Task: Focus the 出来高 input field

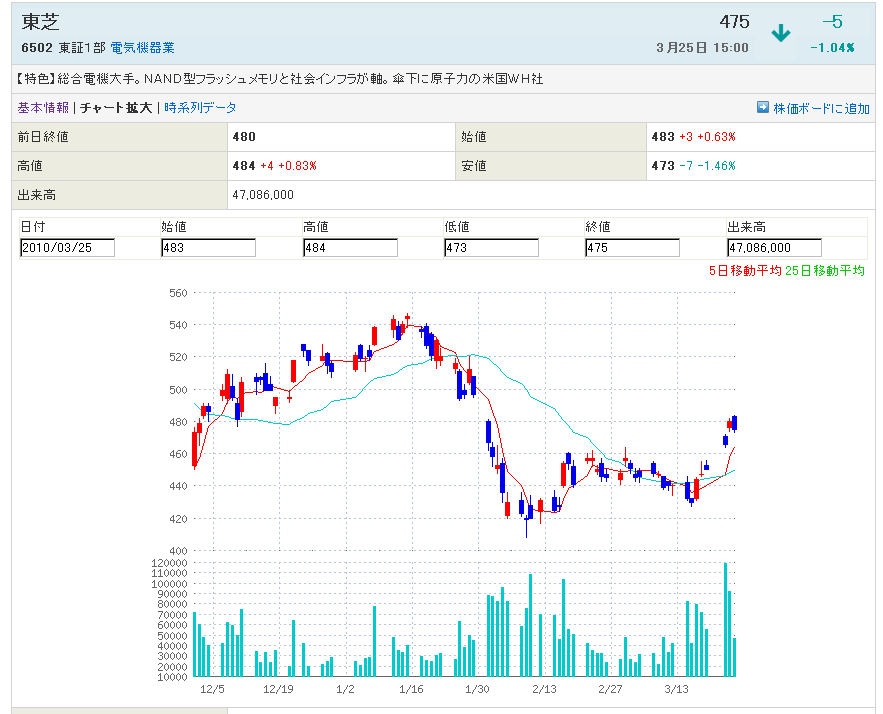Action: (x=774, y=248)
